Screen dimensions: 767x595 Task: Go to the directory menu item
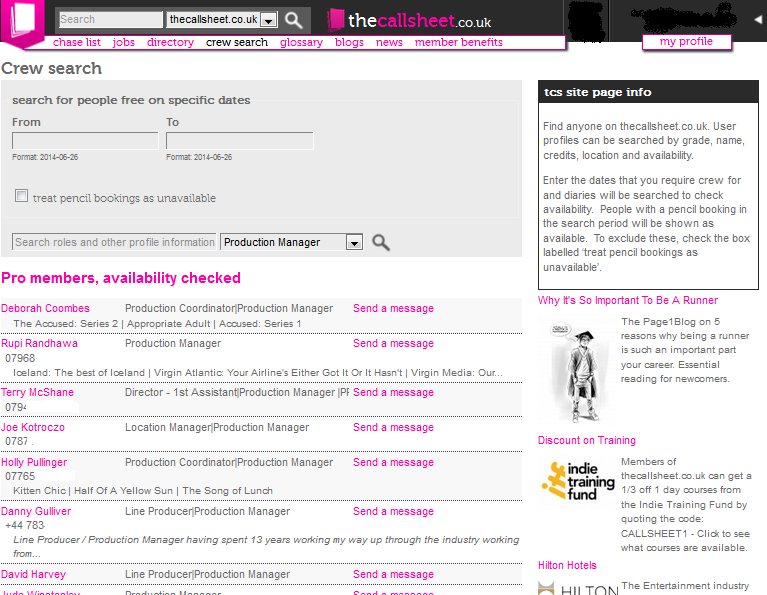click(x=170, y=42)
